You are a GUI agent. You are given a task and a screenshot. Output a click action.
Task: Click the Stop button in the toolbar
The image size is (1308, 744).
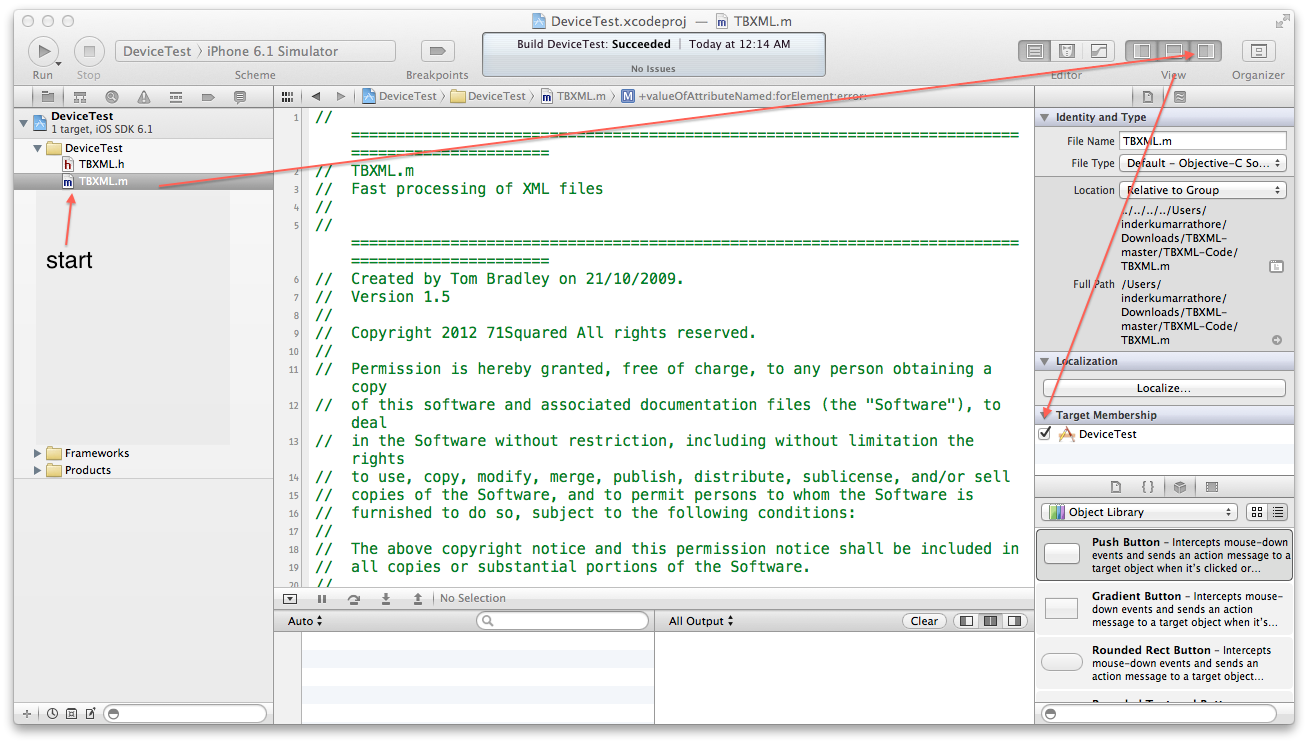coord(89,51)
